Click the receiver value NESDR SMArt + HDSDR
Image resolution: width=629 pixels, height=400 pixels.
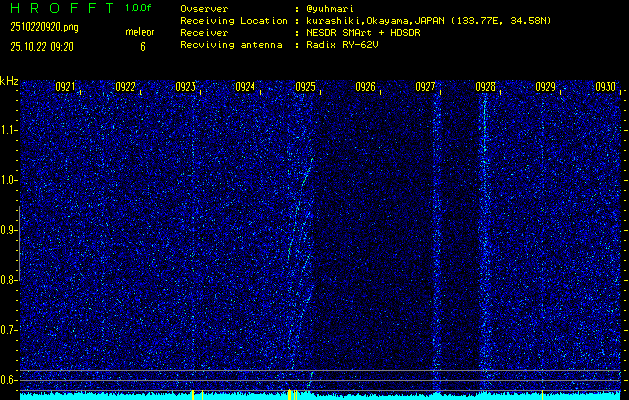(363, 33)
